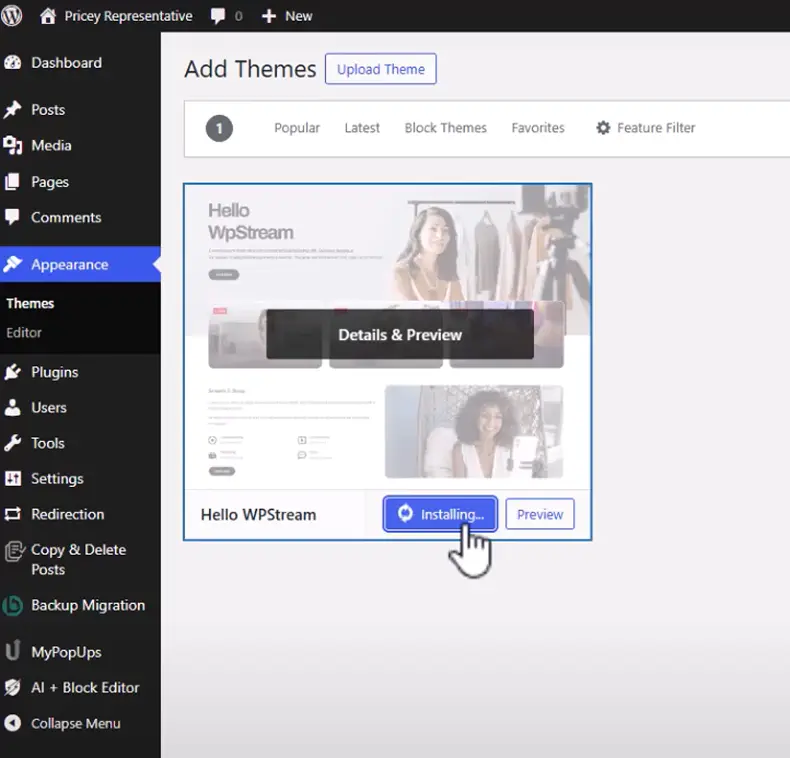Image resolution: width=790 pixels, height=758 pixels.
Task: Click the Plugins plug icon
Action: point(13,372)
